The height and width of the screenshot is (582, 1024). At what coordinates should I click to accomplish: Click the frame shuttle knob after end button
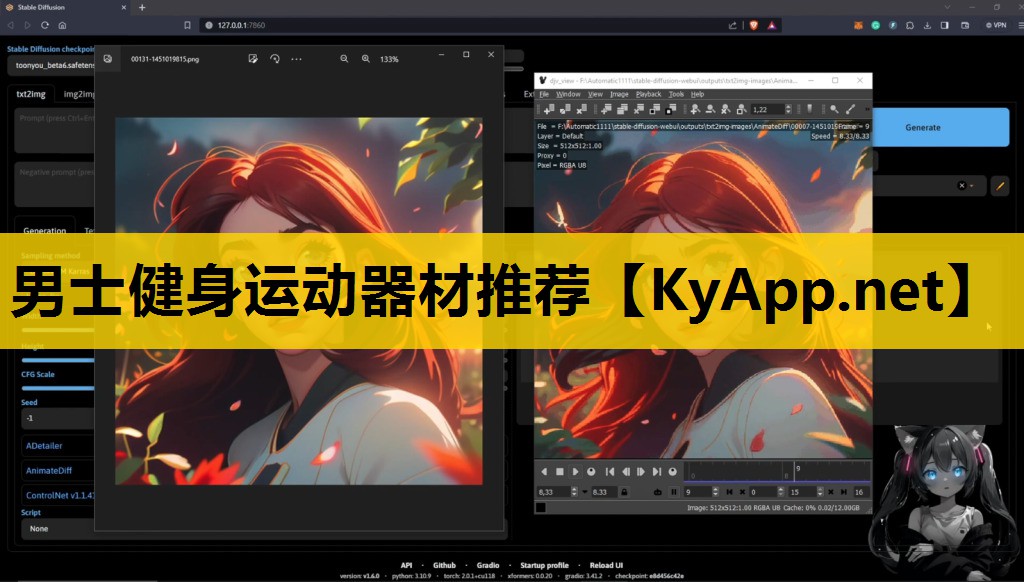coord(673,472)
